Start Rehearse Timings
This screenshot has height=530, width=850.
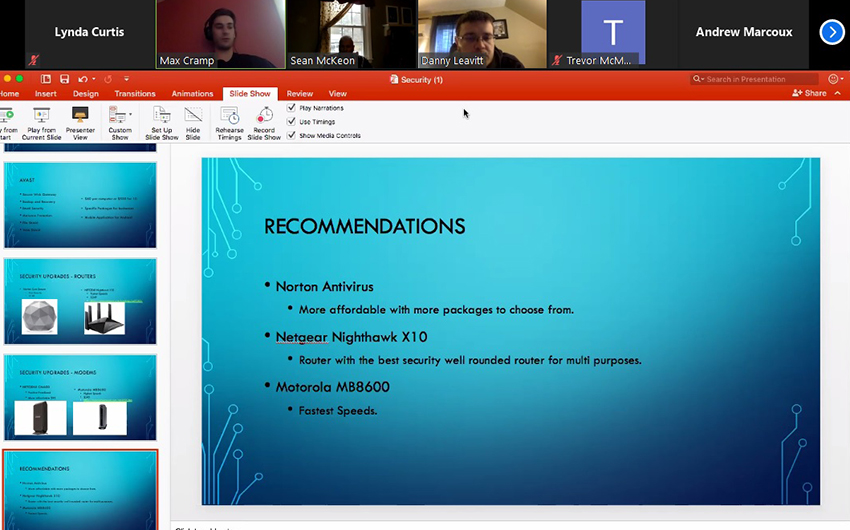229,123
